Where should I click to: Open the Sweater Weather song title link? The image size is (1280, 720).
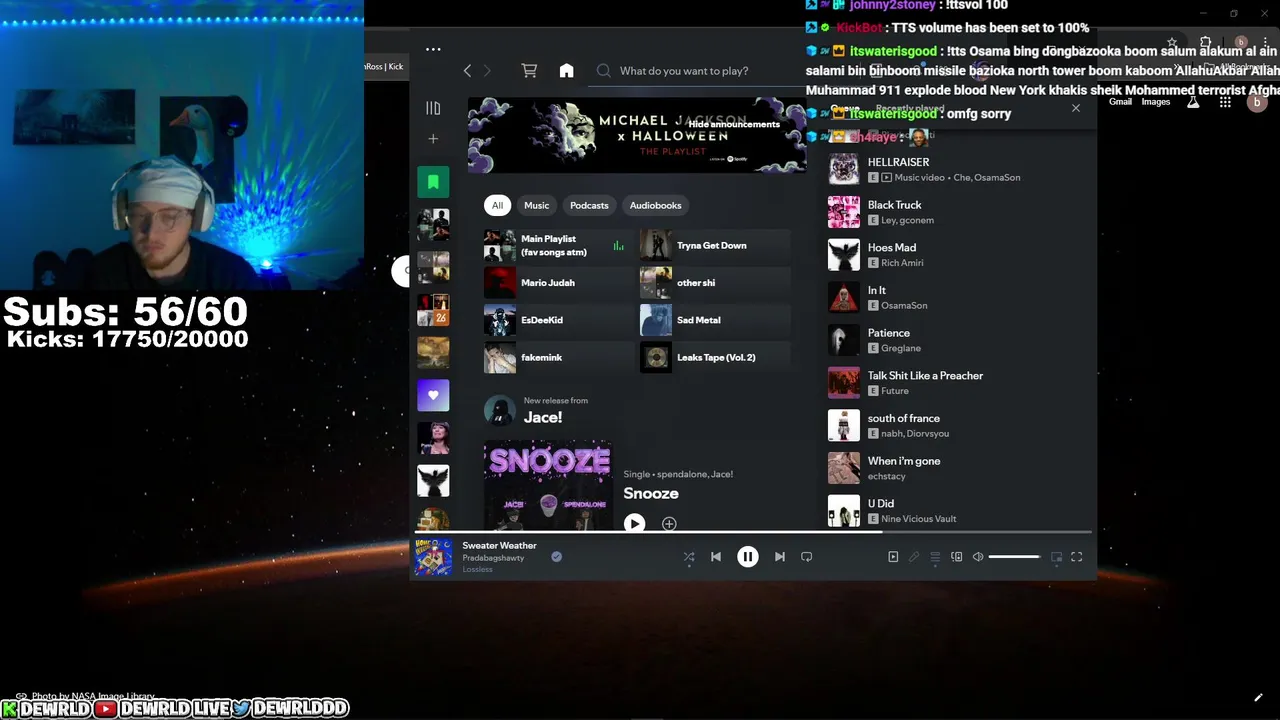coord(499,545)
